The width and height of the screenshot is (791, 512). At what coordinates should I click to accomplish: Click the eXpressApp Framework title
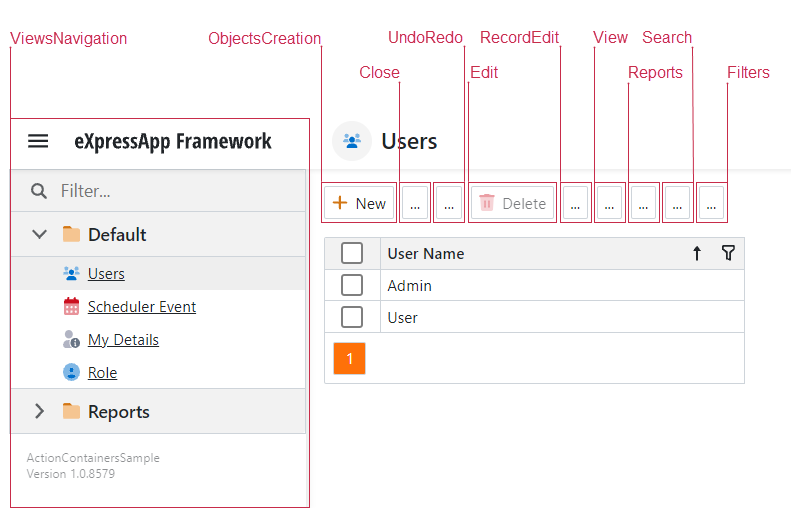tap(173, 142)
